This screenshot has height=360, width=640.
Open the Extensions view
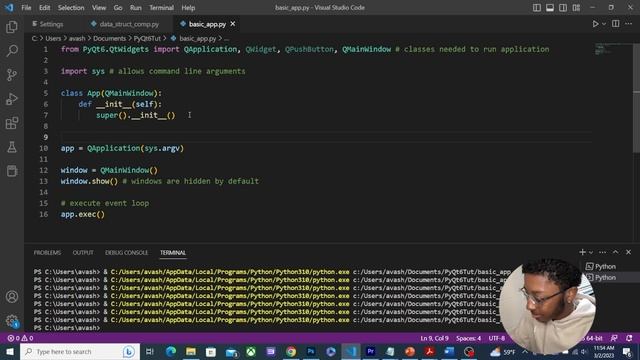click(12, 123)
